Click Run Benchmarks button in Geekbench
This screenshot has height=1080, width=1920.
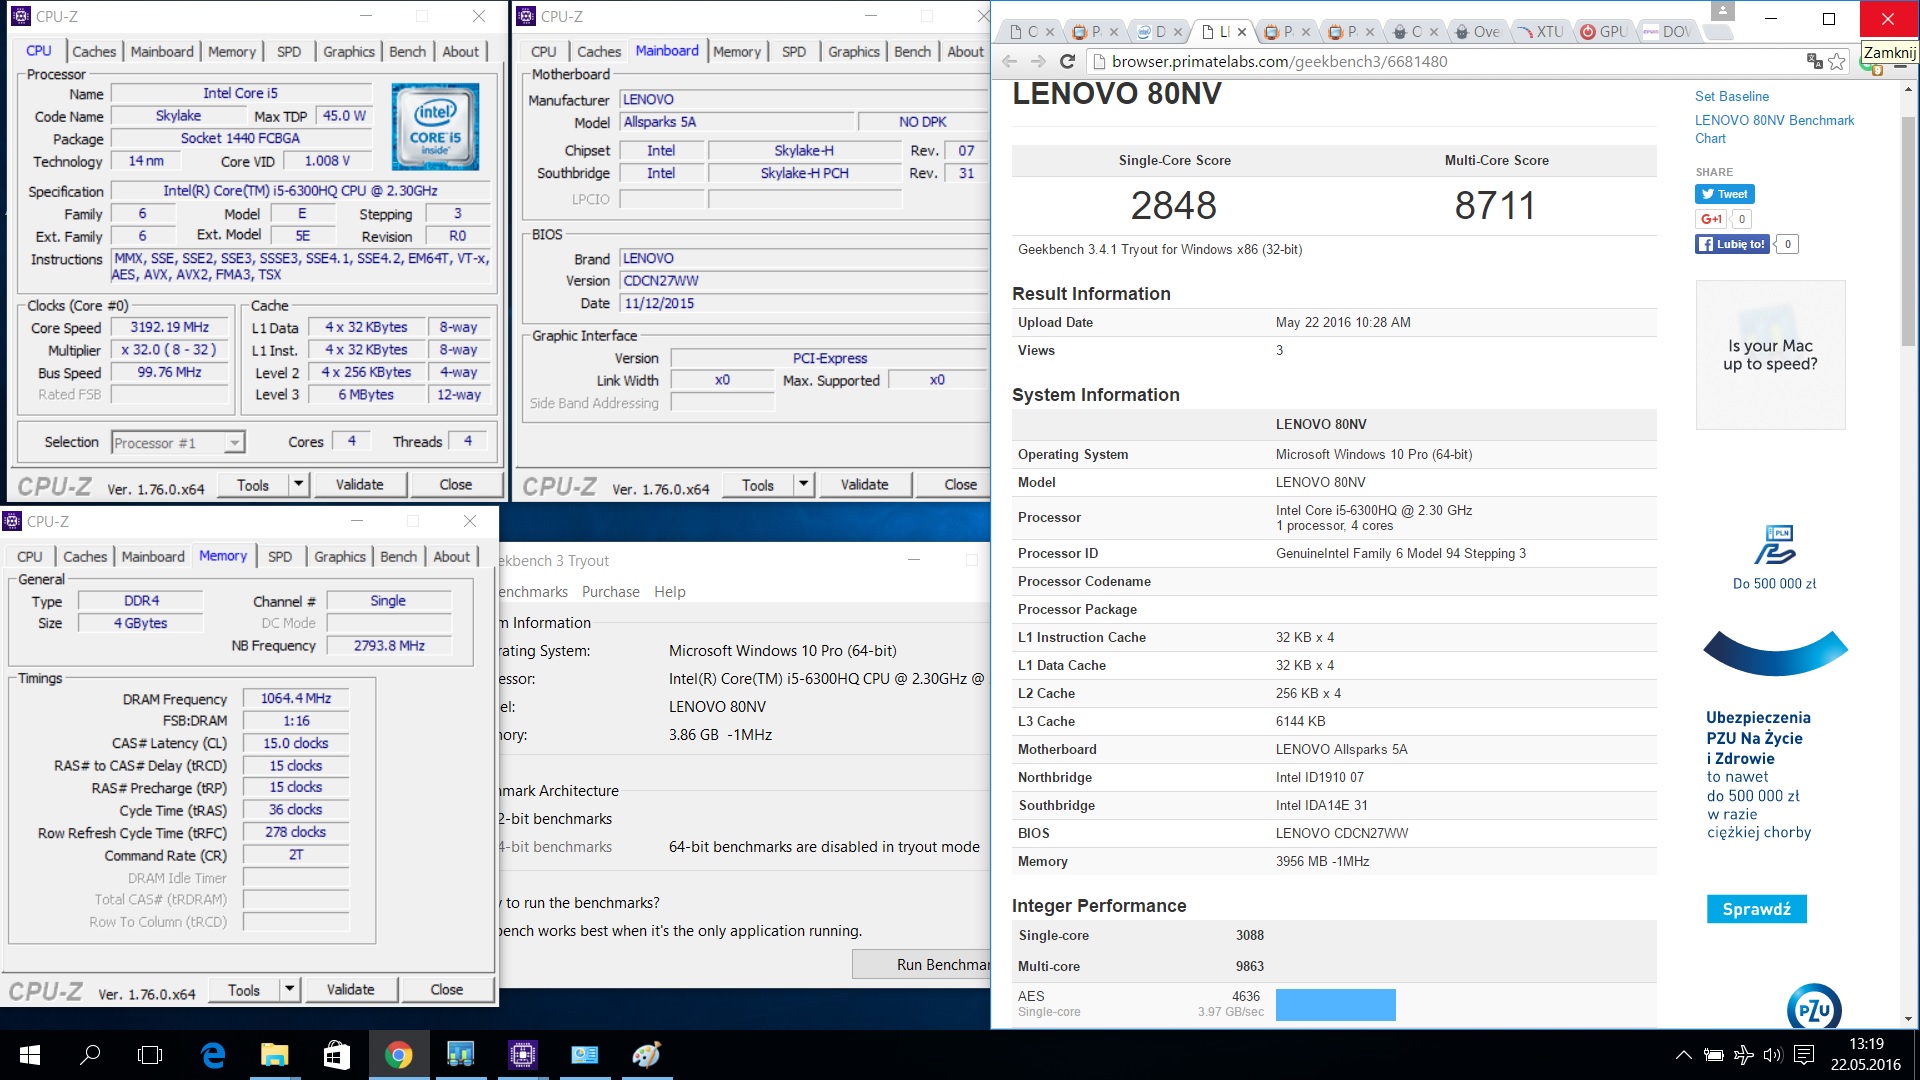point(921,965)
